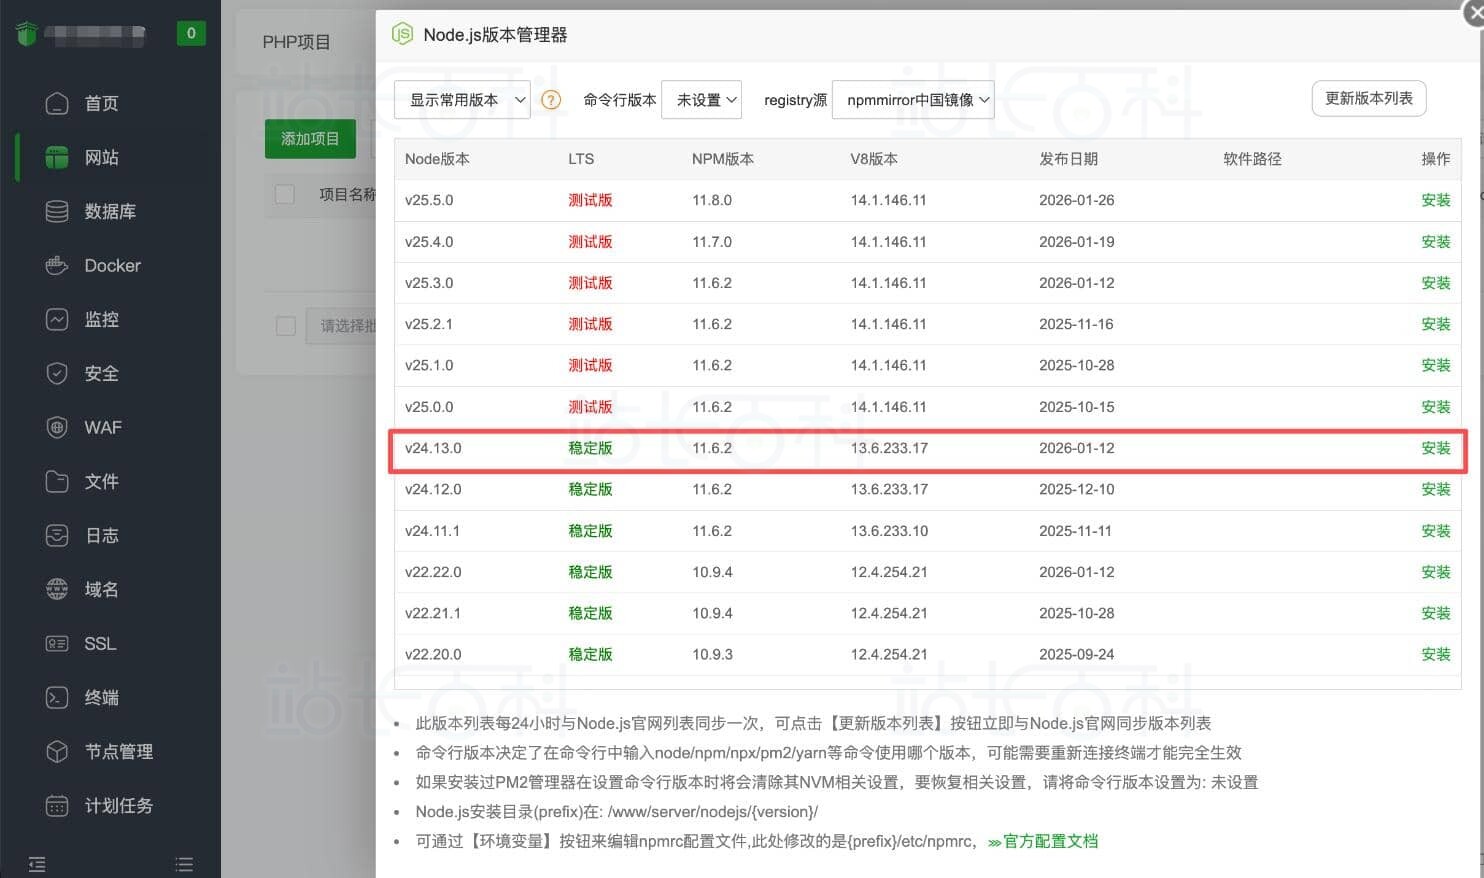Select the SSL menu item in sidebar
The image size is (1484, 878).
[100, 643]
